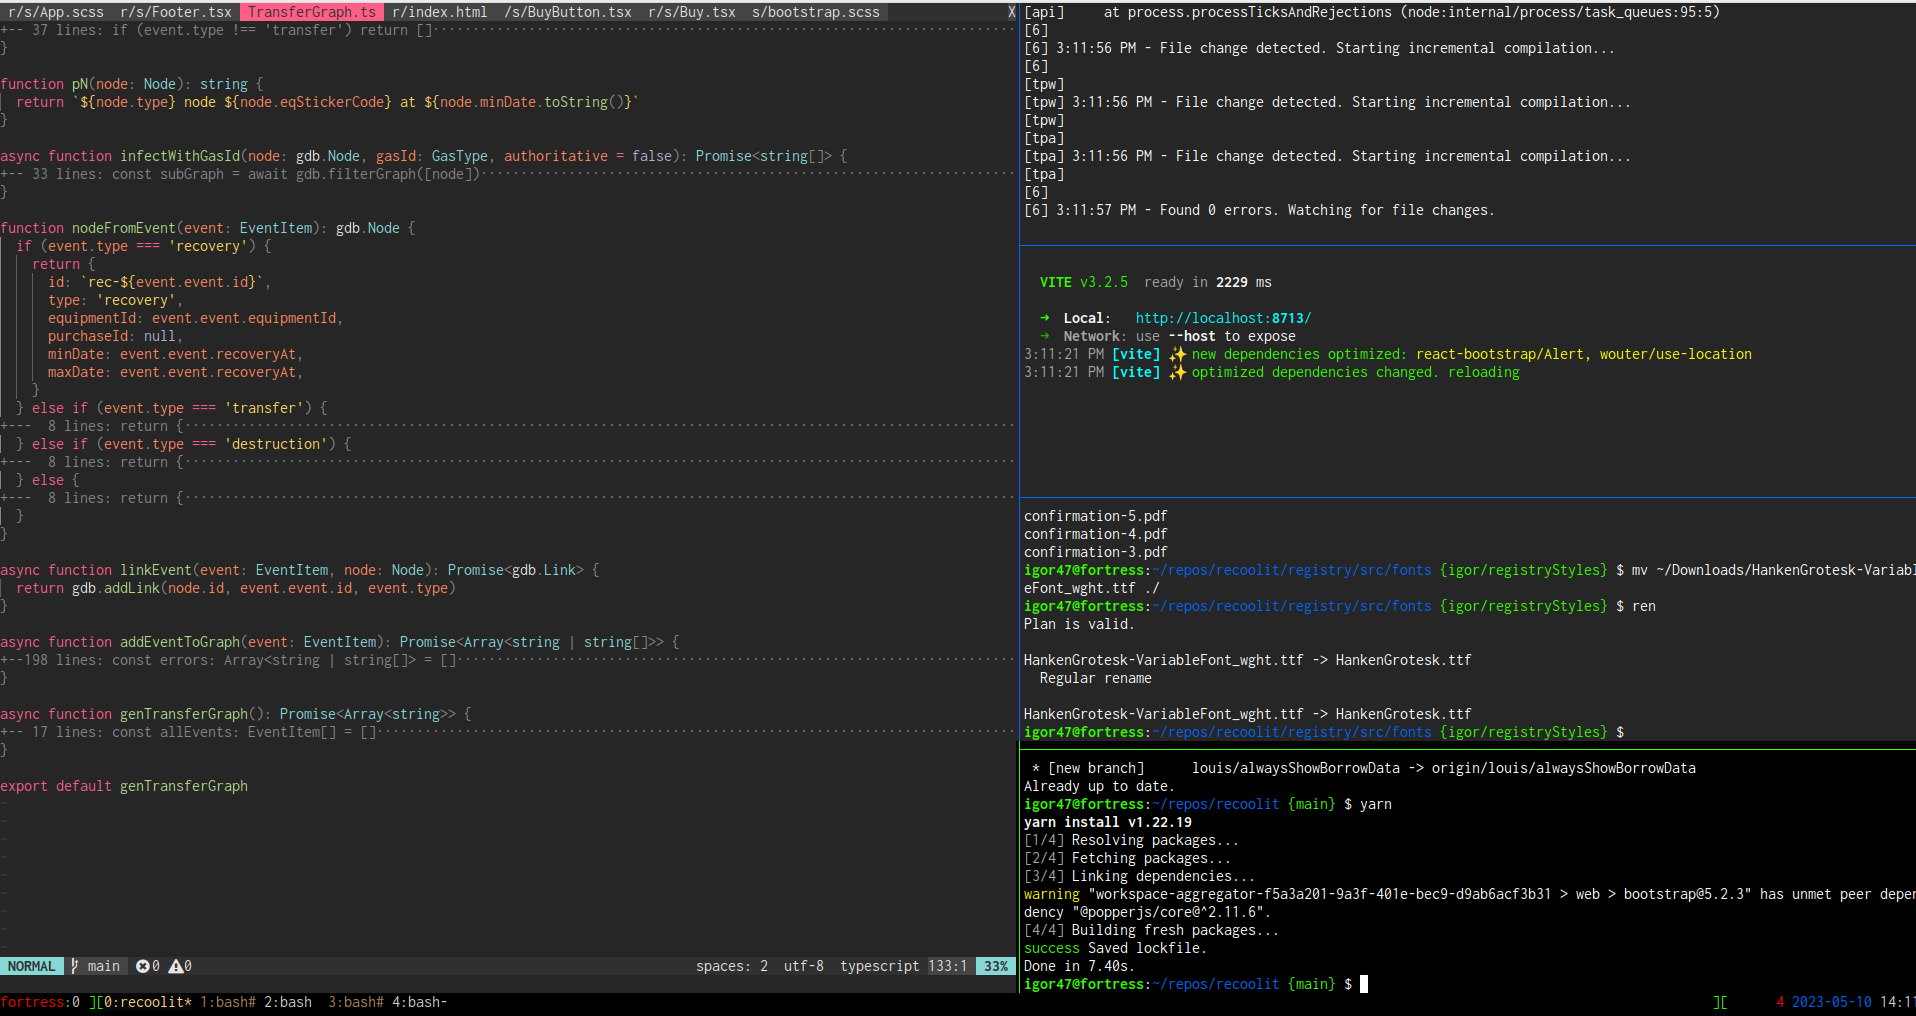The width and height of the screenshot is (1916, 1016).
Task: Click the sparkle icon before 'optimized dependencies changed'
Action: point(1177,372)
